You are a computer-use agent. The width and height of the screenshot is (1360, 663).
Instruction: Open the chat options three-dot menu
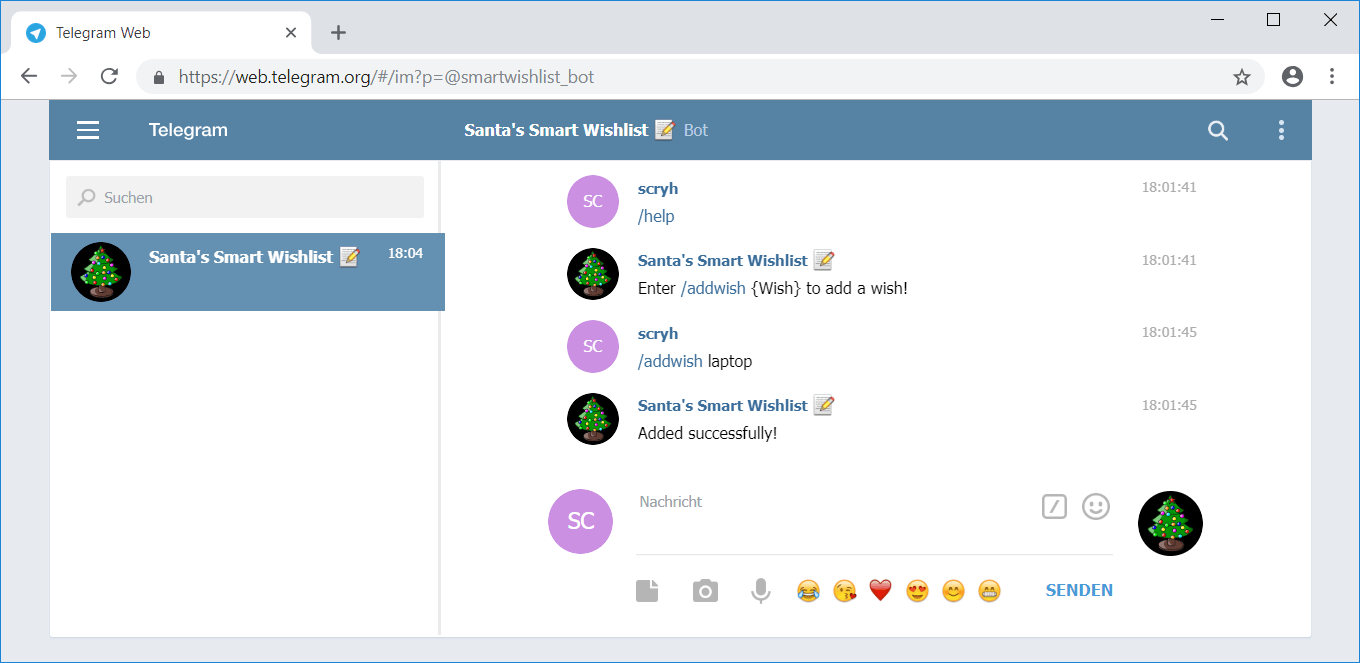click(1281, 129)
